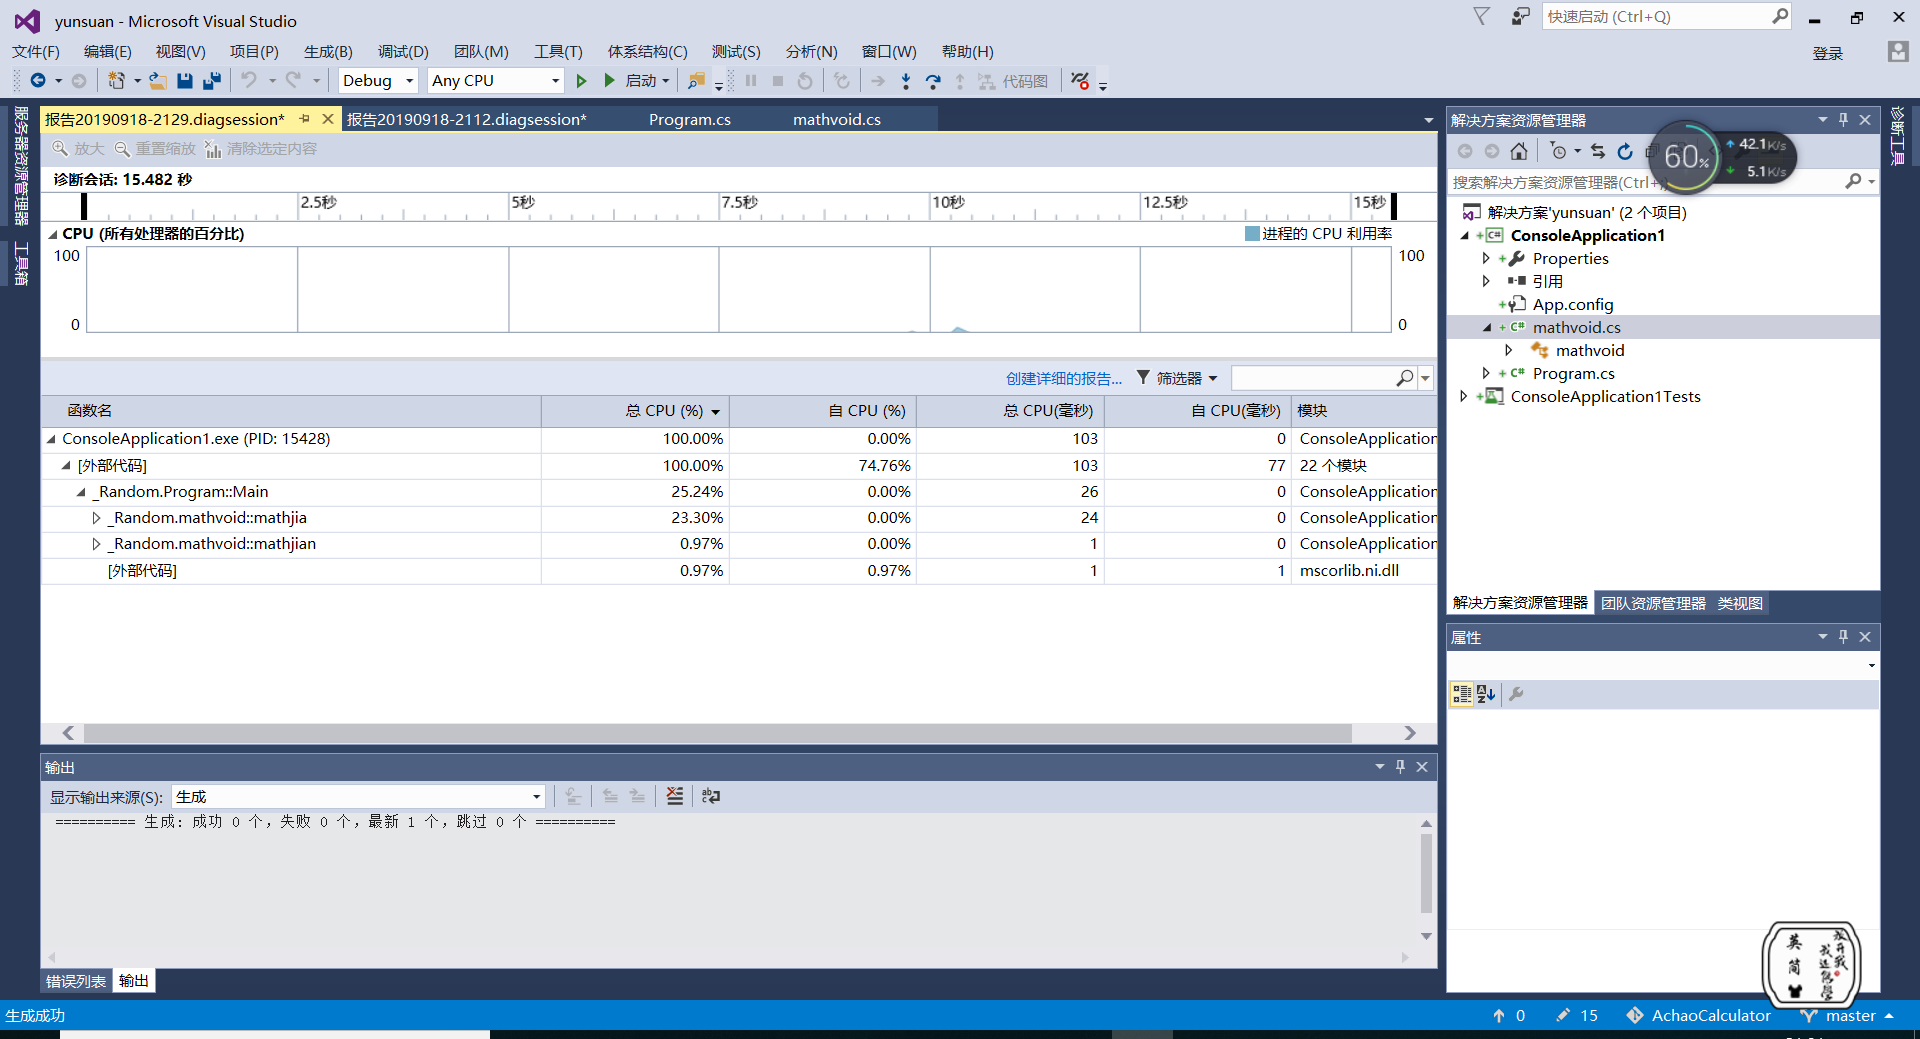Click the AchaoCalculator repository in status bar
The width and height of the screenshot is (1920, 1039).
[x=1698, y=1015]
